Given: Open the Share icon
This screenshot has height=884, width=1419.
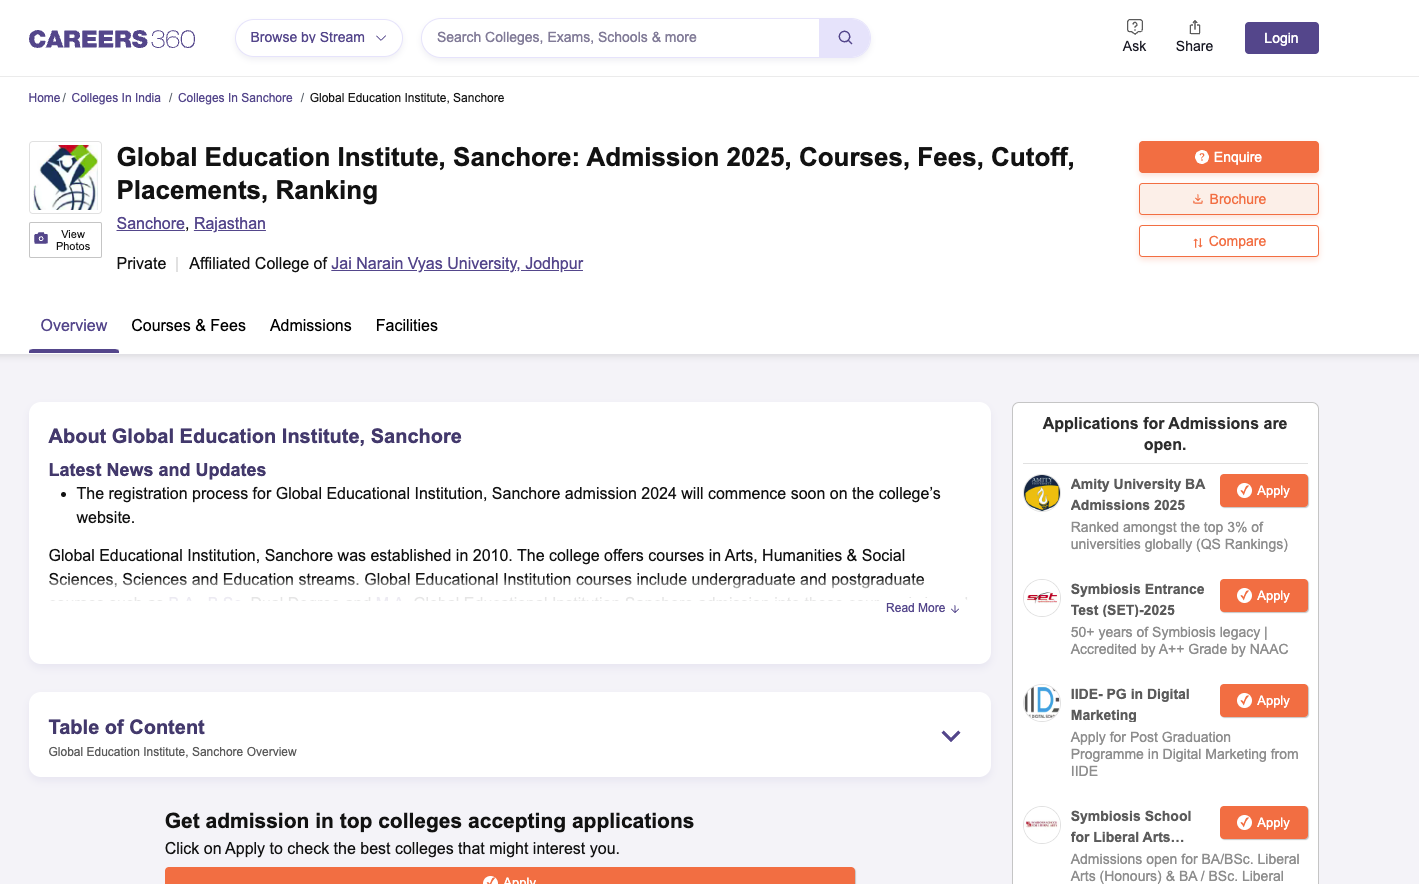Looking at the screenshot, I should point(1194,36).
